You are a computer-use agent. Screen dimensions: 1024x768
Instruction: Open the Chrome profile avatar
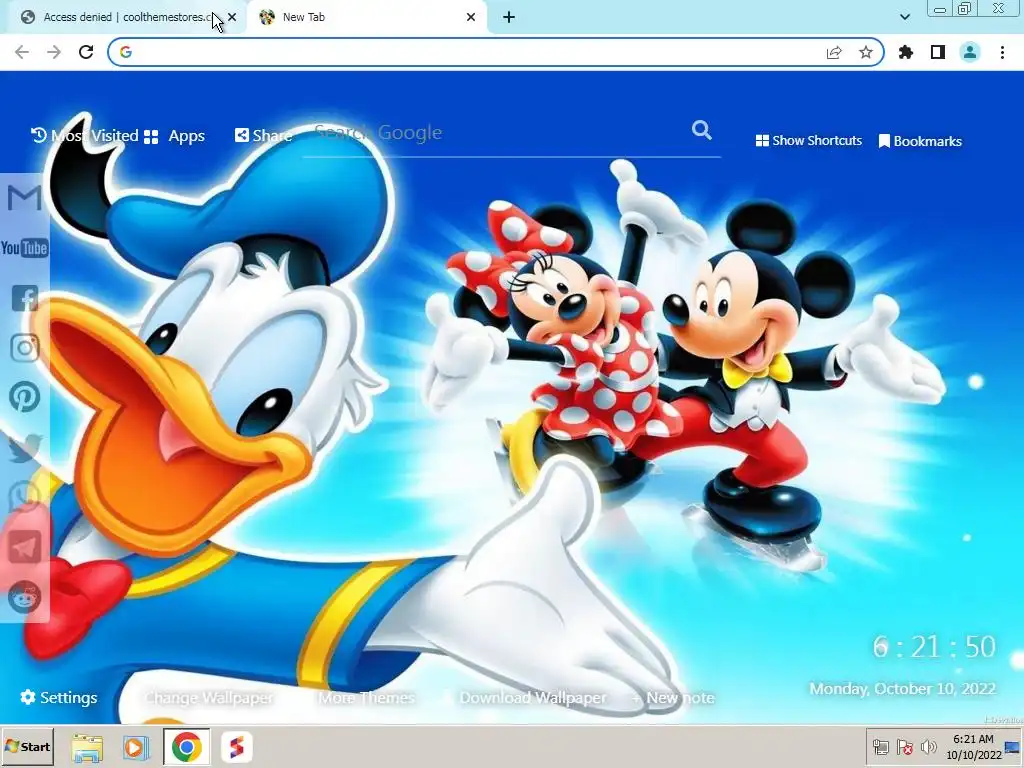click(x=970, y=52)
